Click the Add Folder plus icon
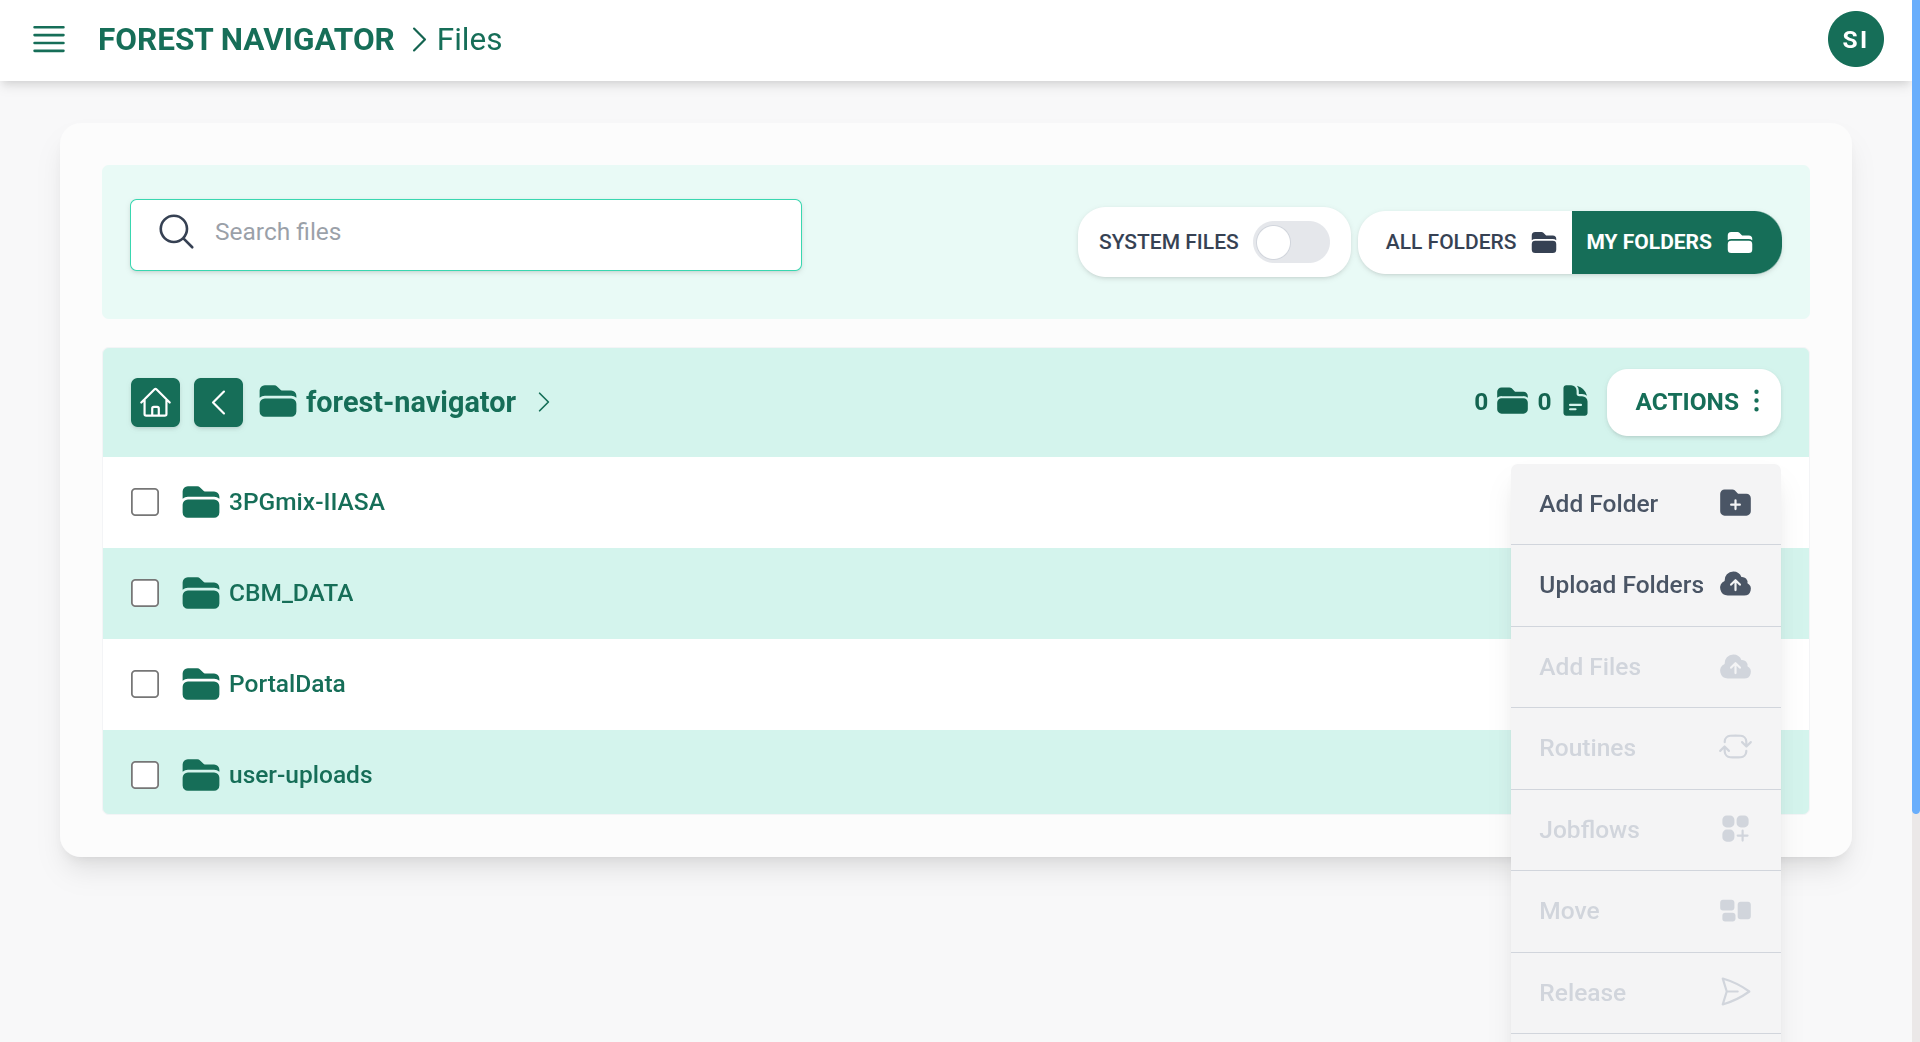The width and height of the screenshot is (1920, 1042). point(1735,503)
